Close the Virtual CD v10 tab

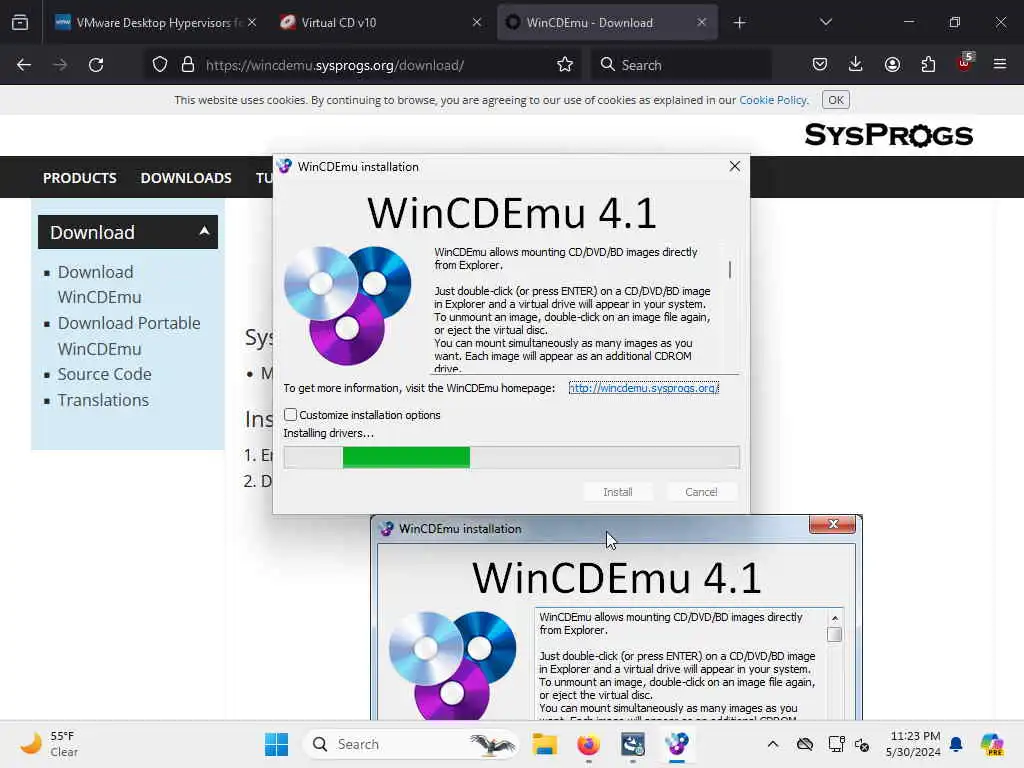(x=477, y=23)
